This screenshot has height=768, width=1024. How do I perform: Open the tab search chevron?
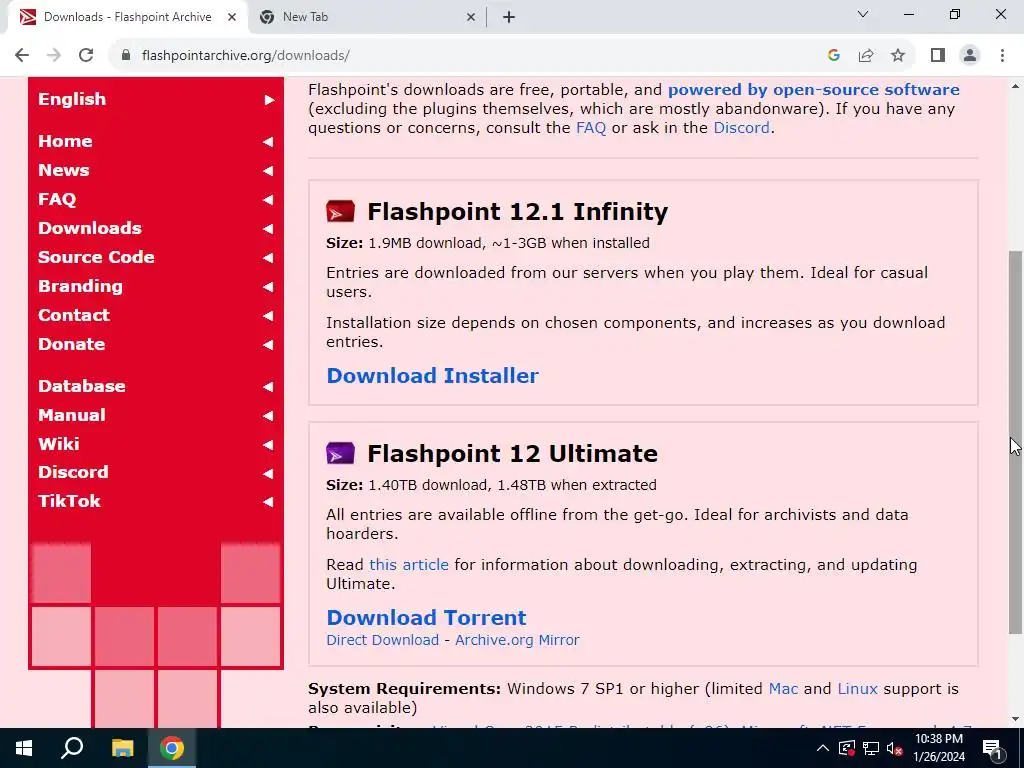(863, 14)
